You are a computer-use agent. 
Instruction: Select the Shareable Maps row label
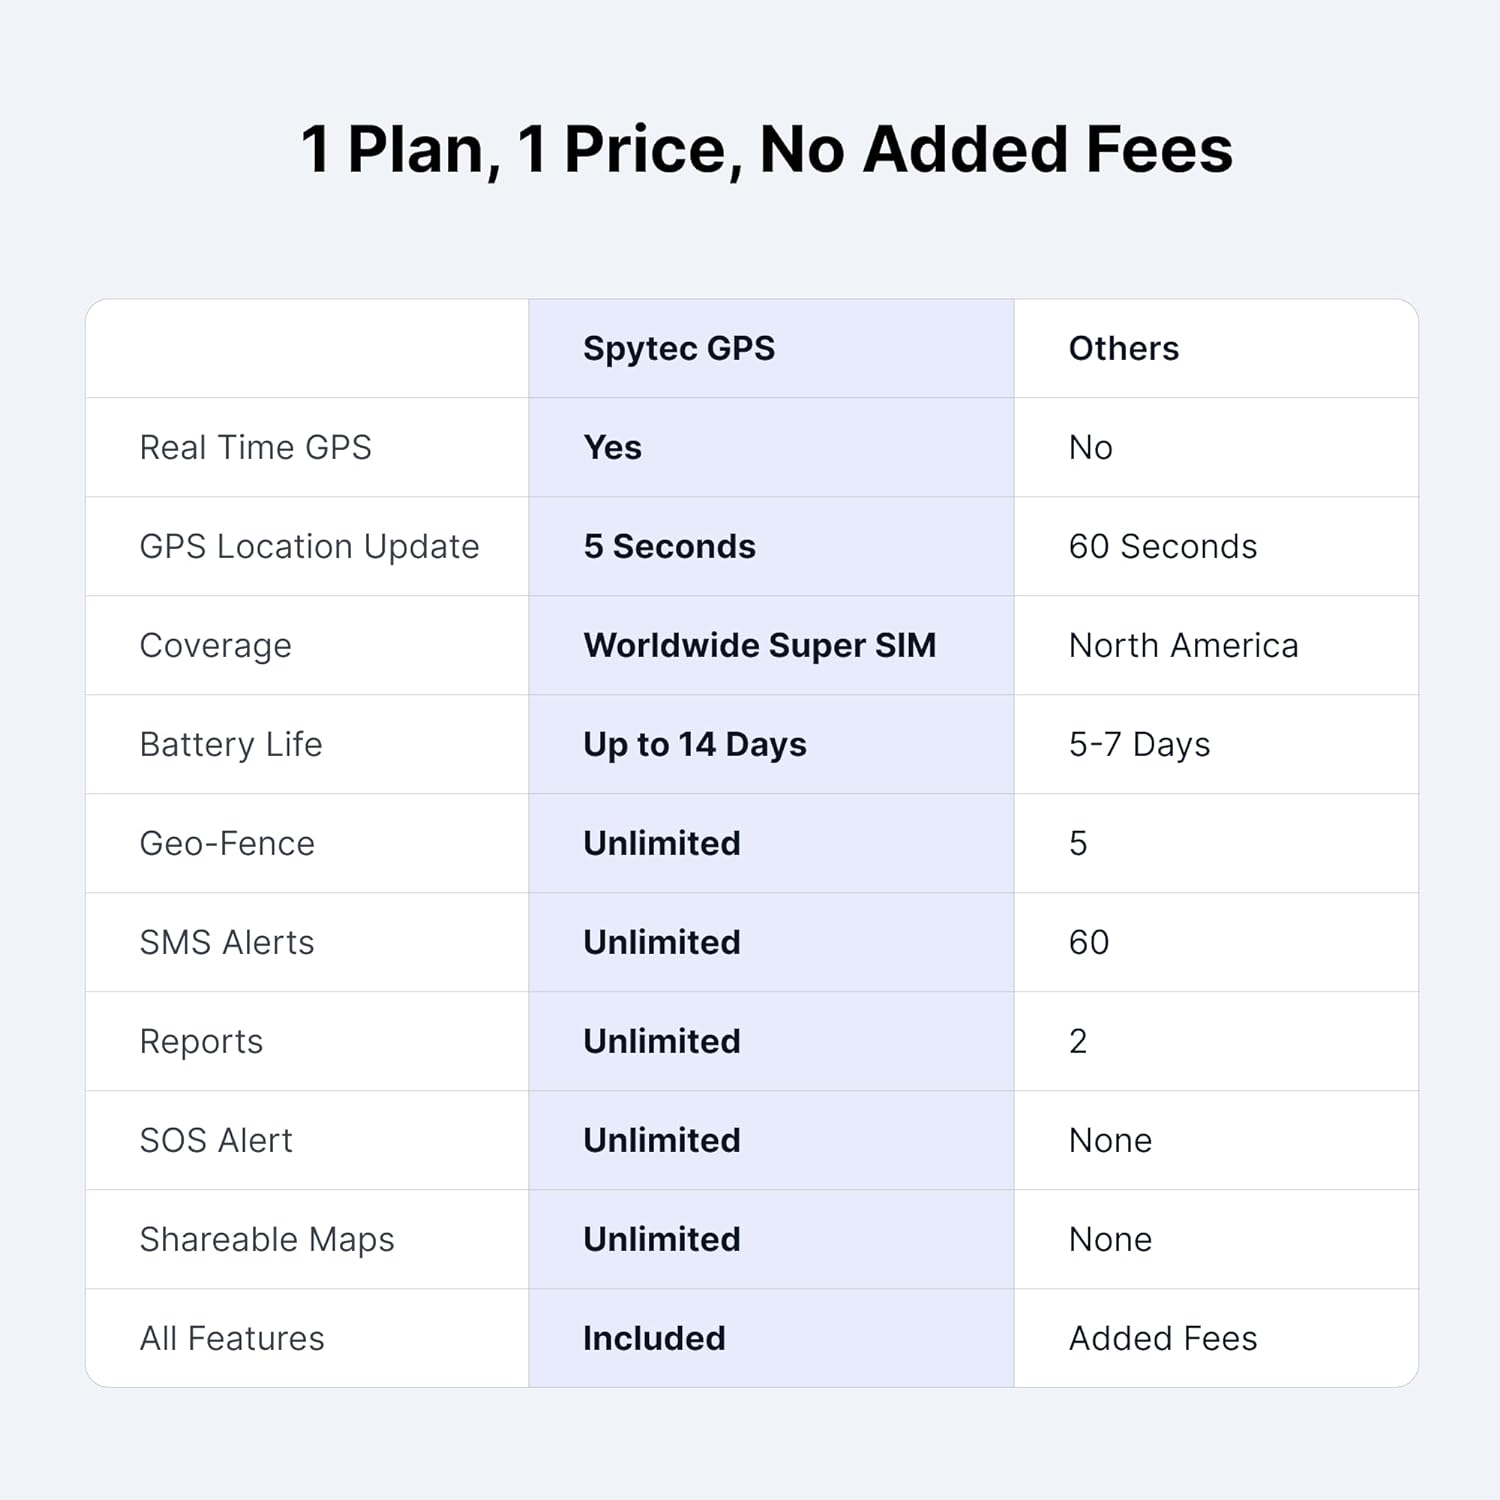[x=267, y=1239]
